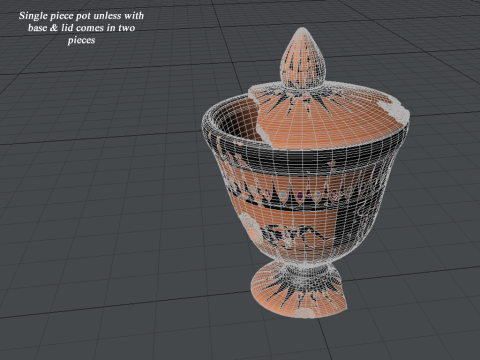Select the flared pedestal base of the pot

pyautogui.click(x=298, y=290)
